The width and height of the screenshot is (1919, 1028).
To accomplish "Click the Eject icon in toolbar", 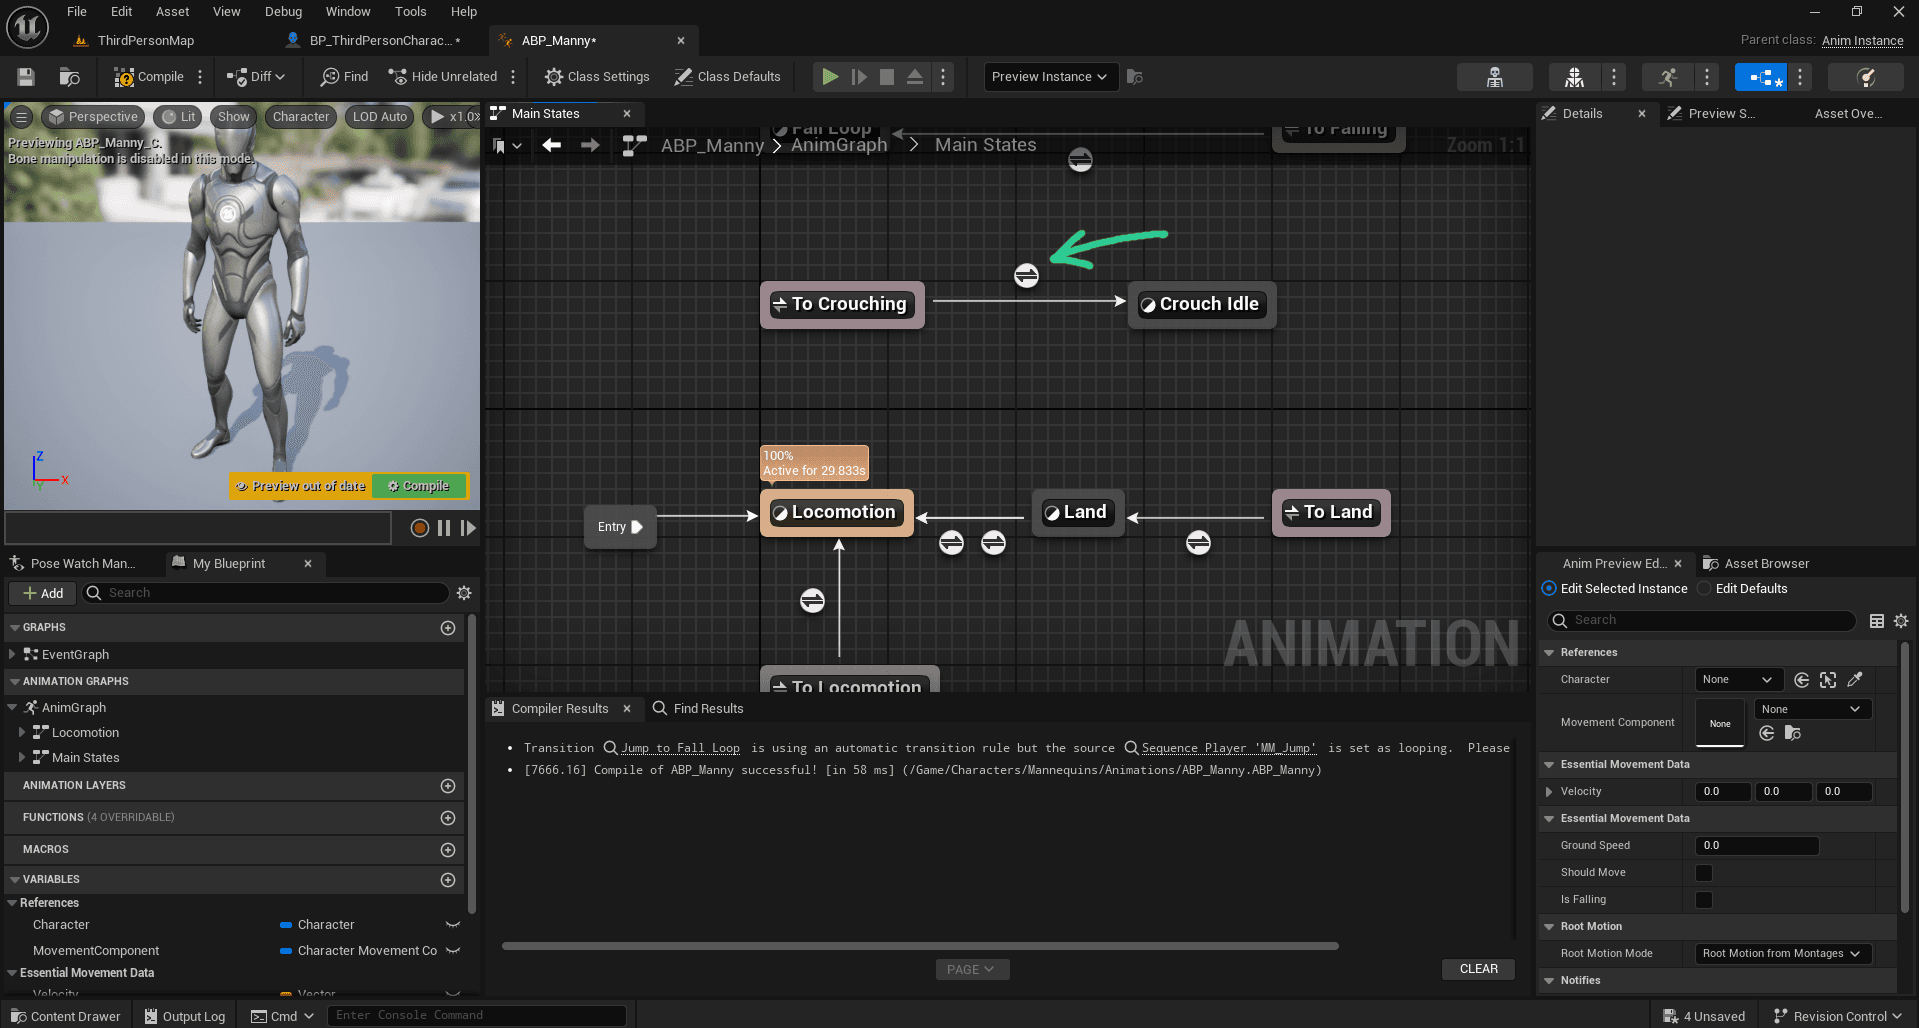I will 915,77.
